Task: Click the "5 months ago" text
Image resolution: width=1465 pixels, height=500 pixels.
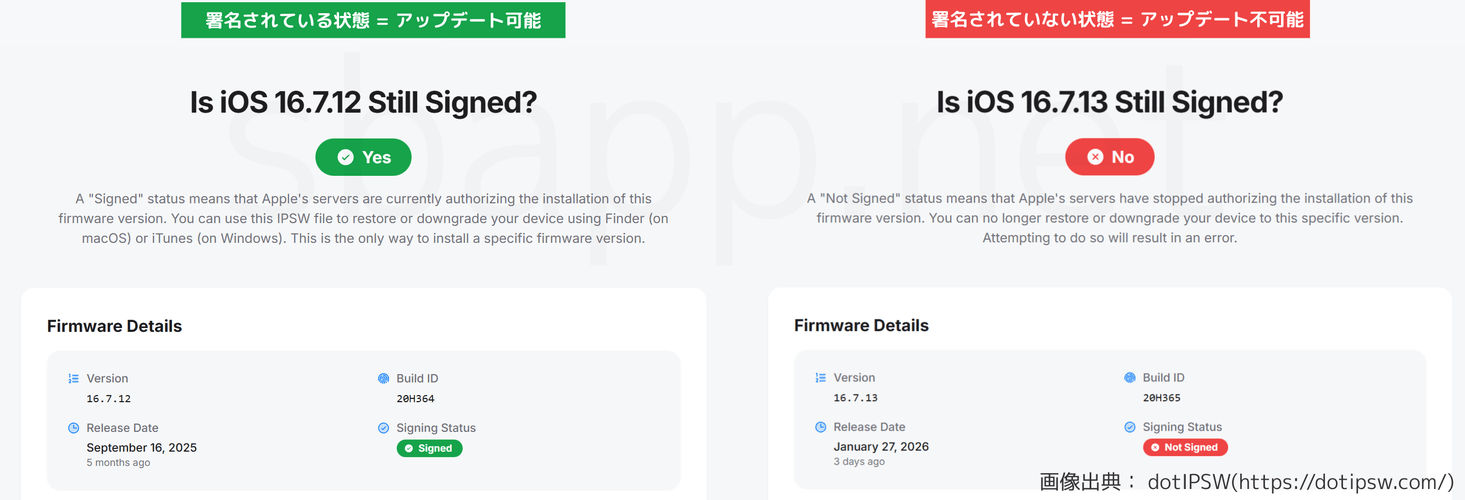Action: pyautogui.click(x=119, y=462)
